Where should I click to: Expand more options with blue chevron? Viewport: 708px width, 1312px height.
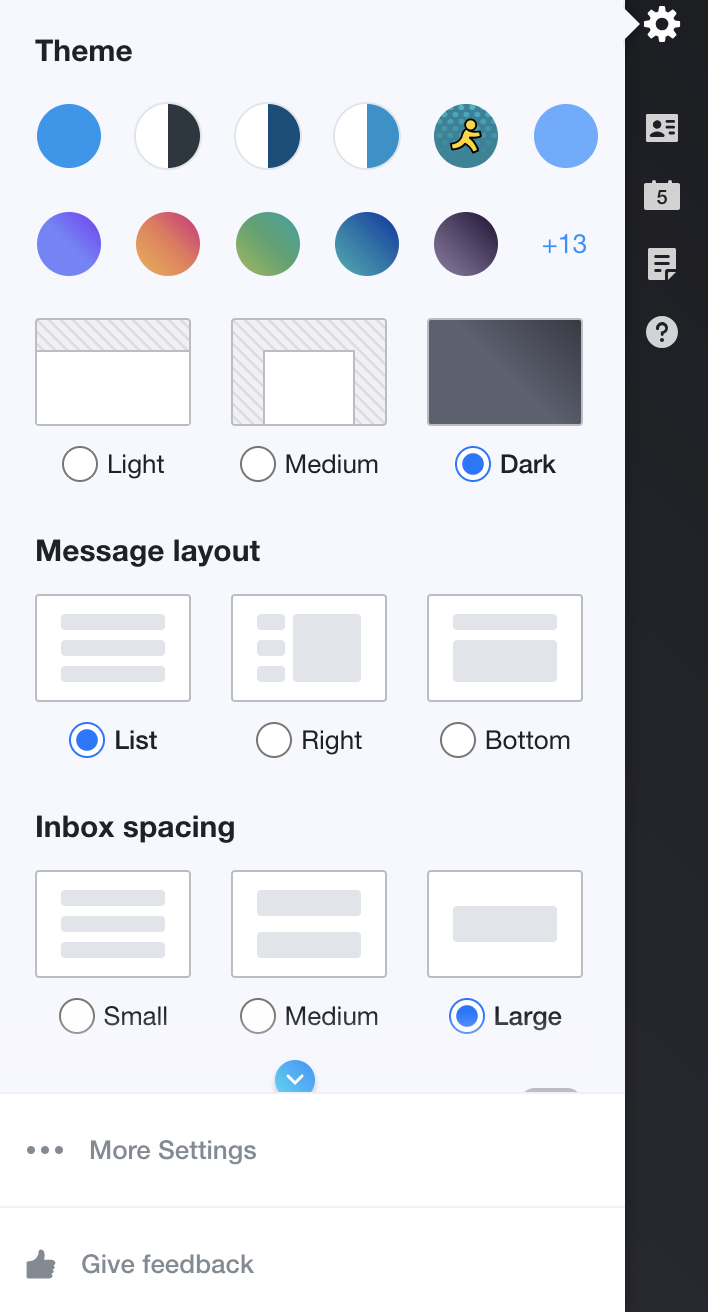click(295, 1078)
